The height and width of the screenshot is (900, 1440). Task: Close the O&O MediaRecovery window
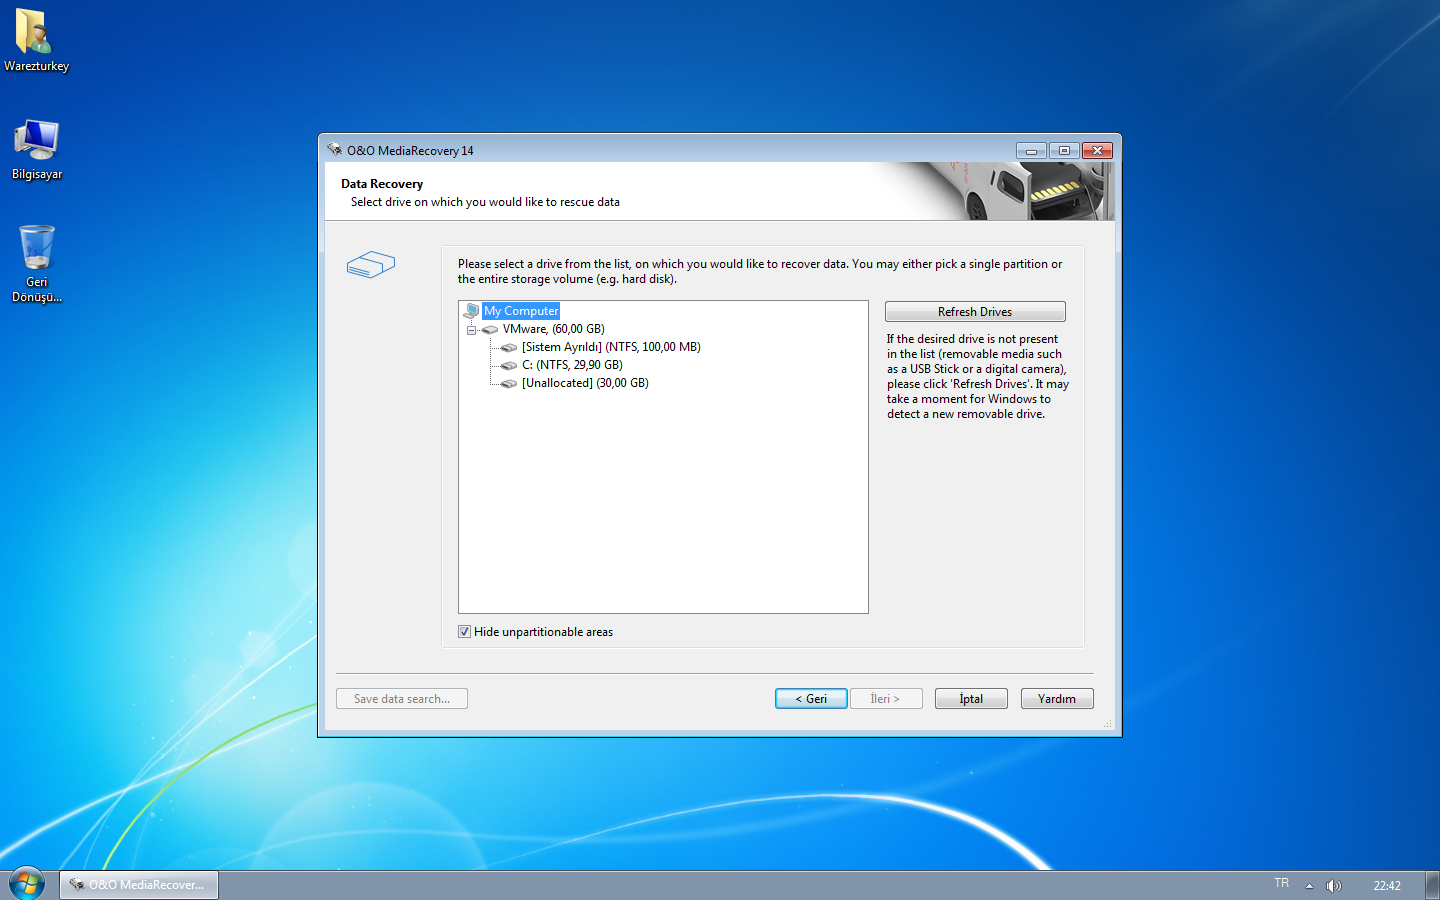1097,150
